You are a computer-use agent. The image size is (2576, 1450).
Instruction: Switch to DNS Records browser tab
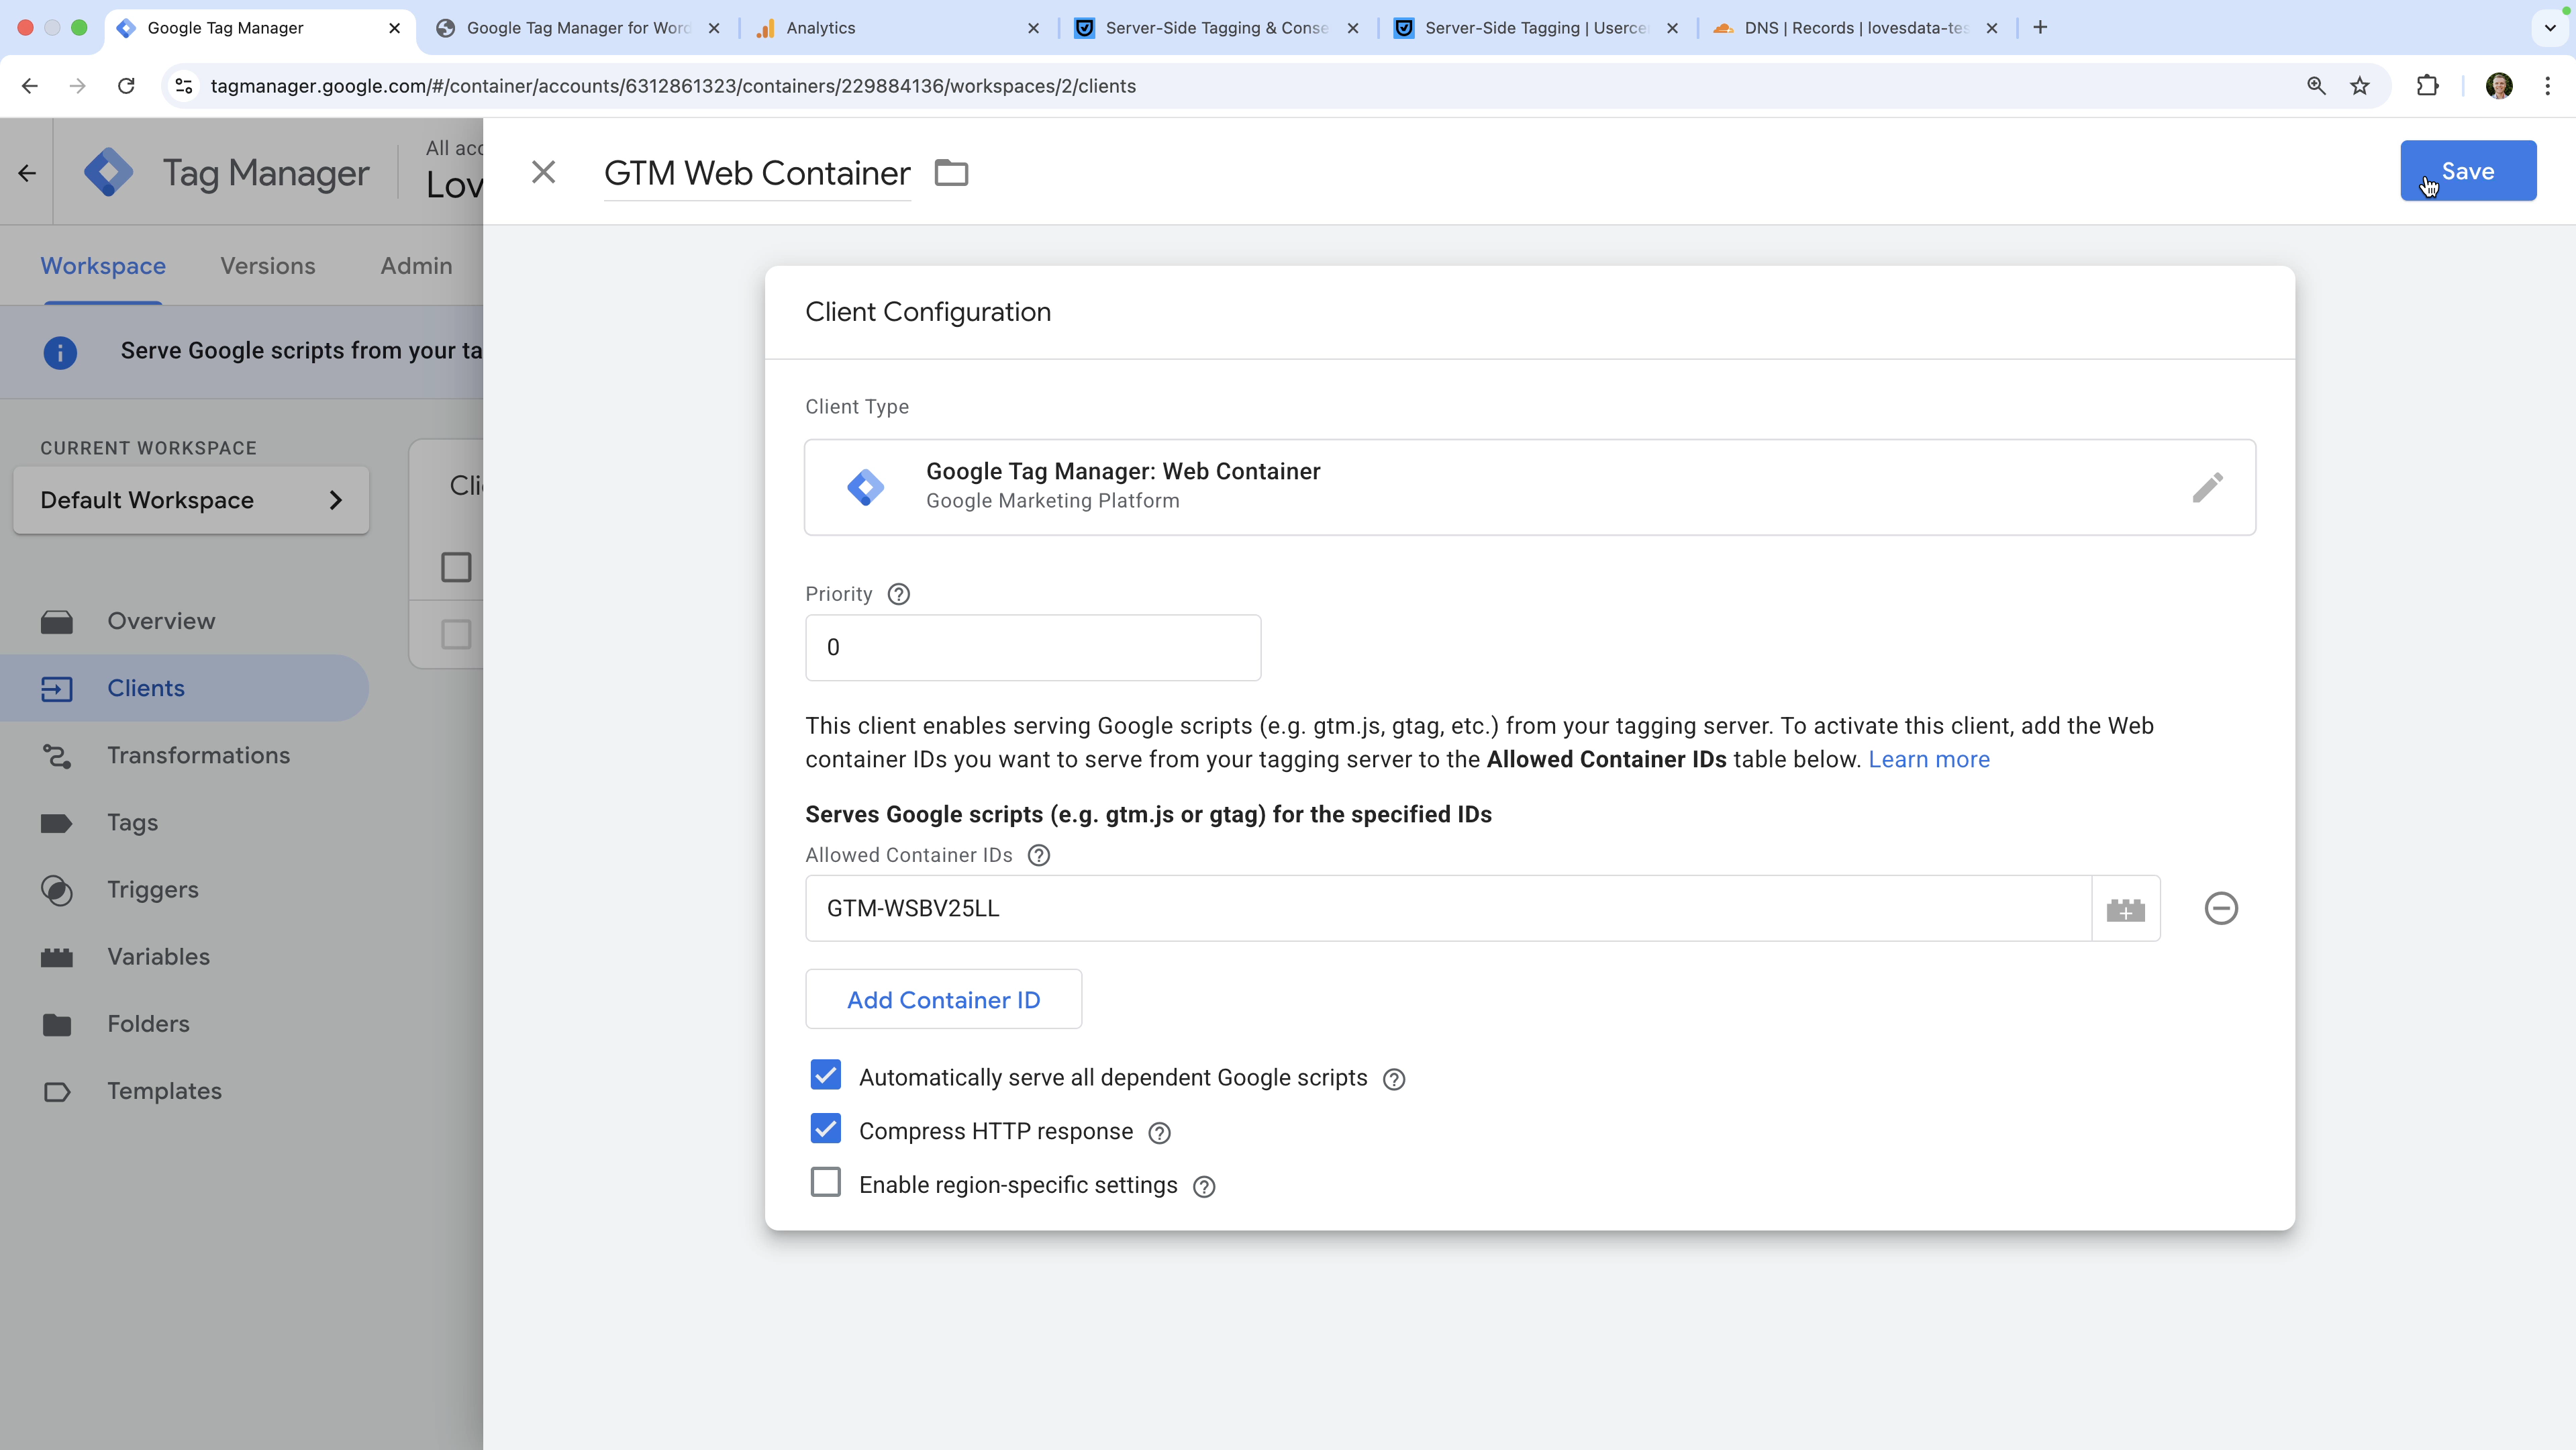pyautogui.click(x=1855, y=28)
